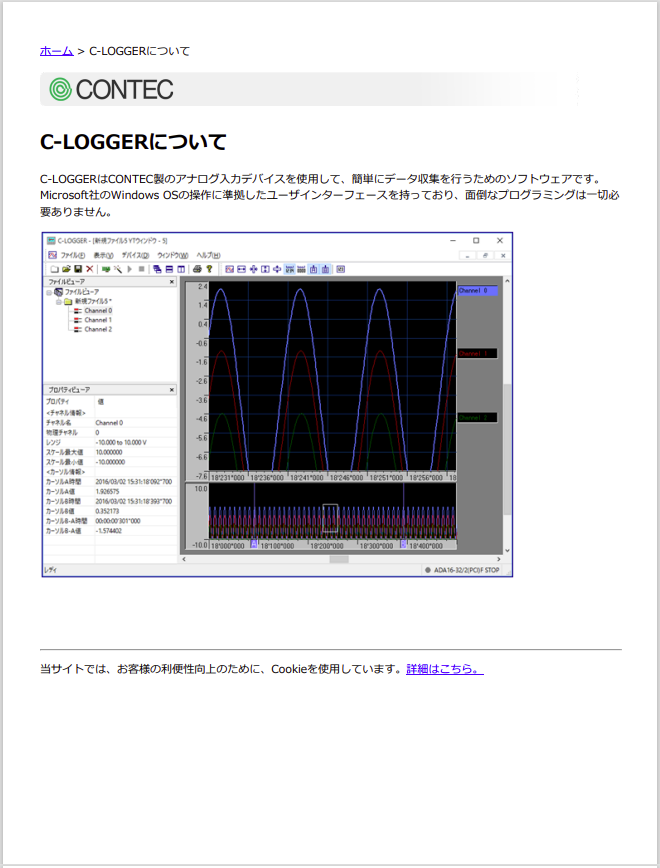660x868 pixels.
Task: Click the ホーム breadcrumb link
Action: 56,50
